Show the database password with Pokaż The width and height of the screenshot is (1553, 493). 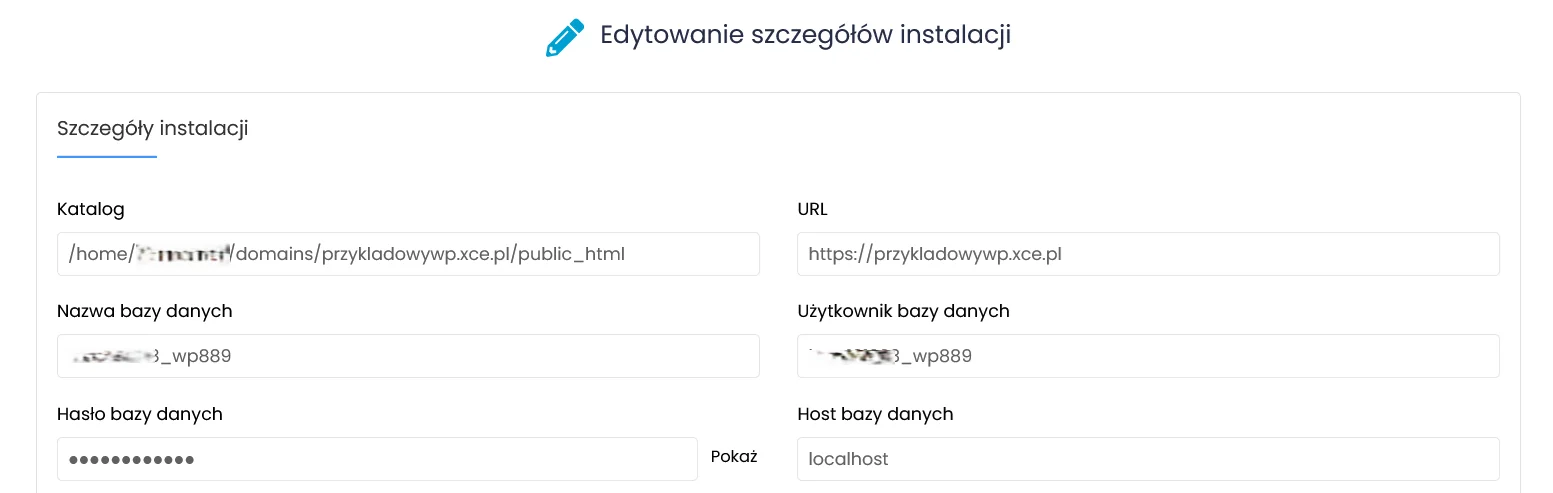(734, 457)
